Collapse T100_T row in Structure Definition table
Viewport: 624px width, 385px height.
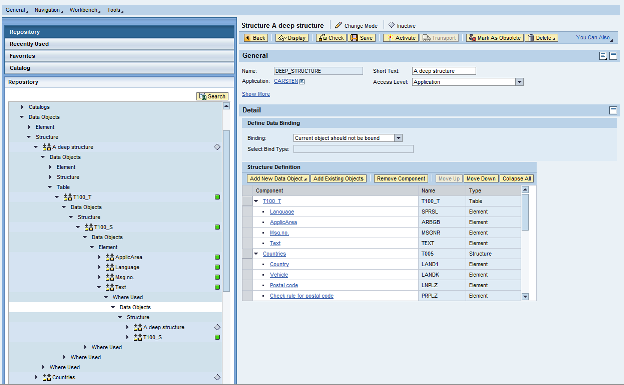pos(256,201)
